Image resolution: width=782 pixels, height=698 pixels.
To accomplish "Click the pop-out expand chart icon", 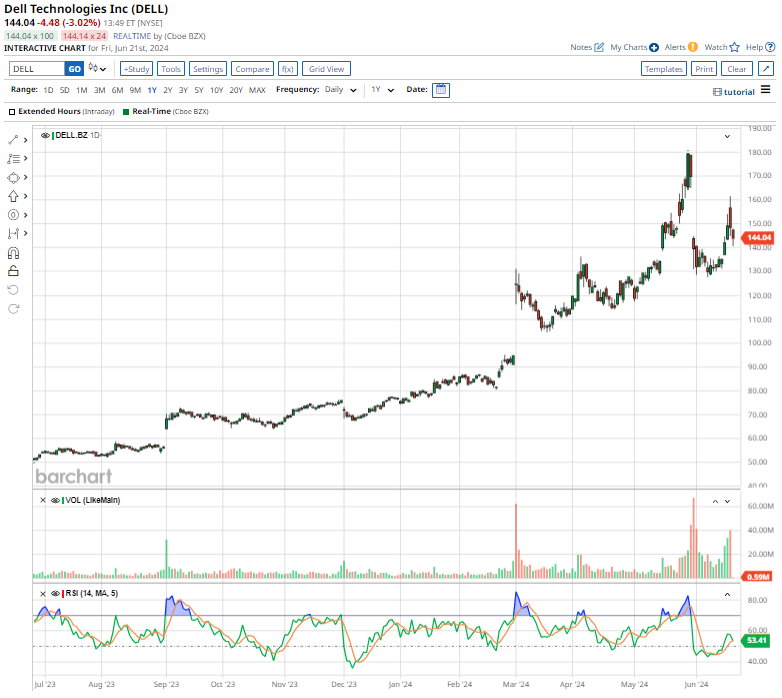I will click(x=765, y=69).
